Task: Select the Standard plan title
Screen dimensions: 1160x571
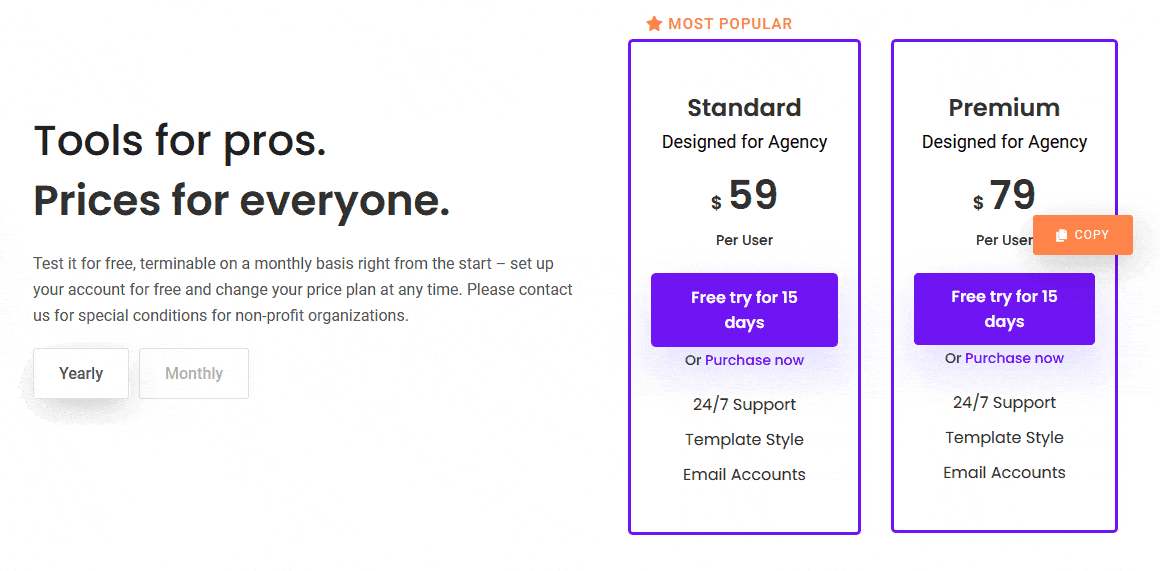Action: pos(744,108)
